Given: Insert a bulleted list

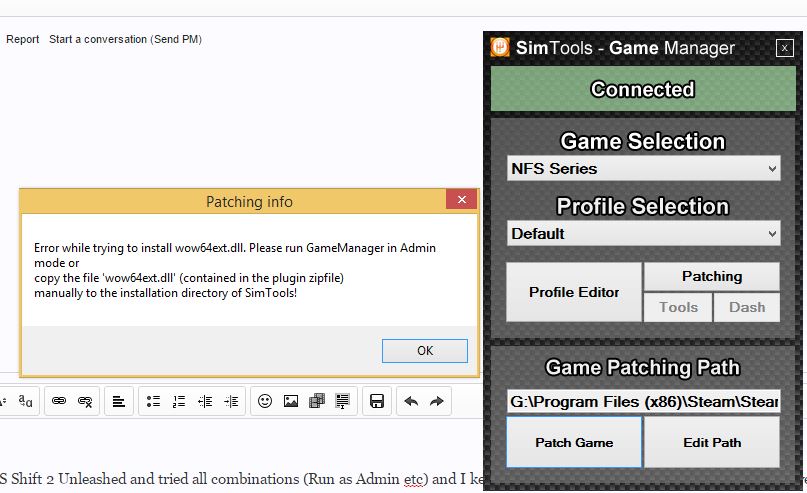Looking at the screenshot, I should point(153,401).
